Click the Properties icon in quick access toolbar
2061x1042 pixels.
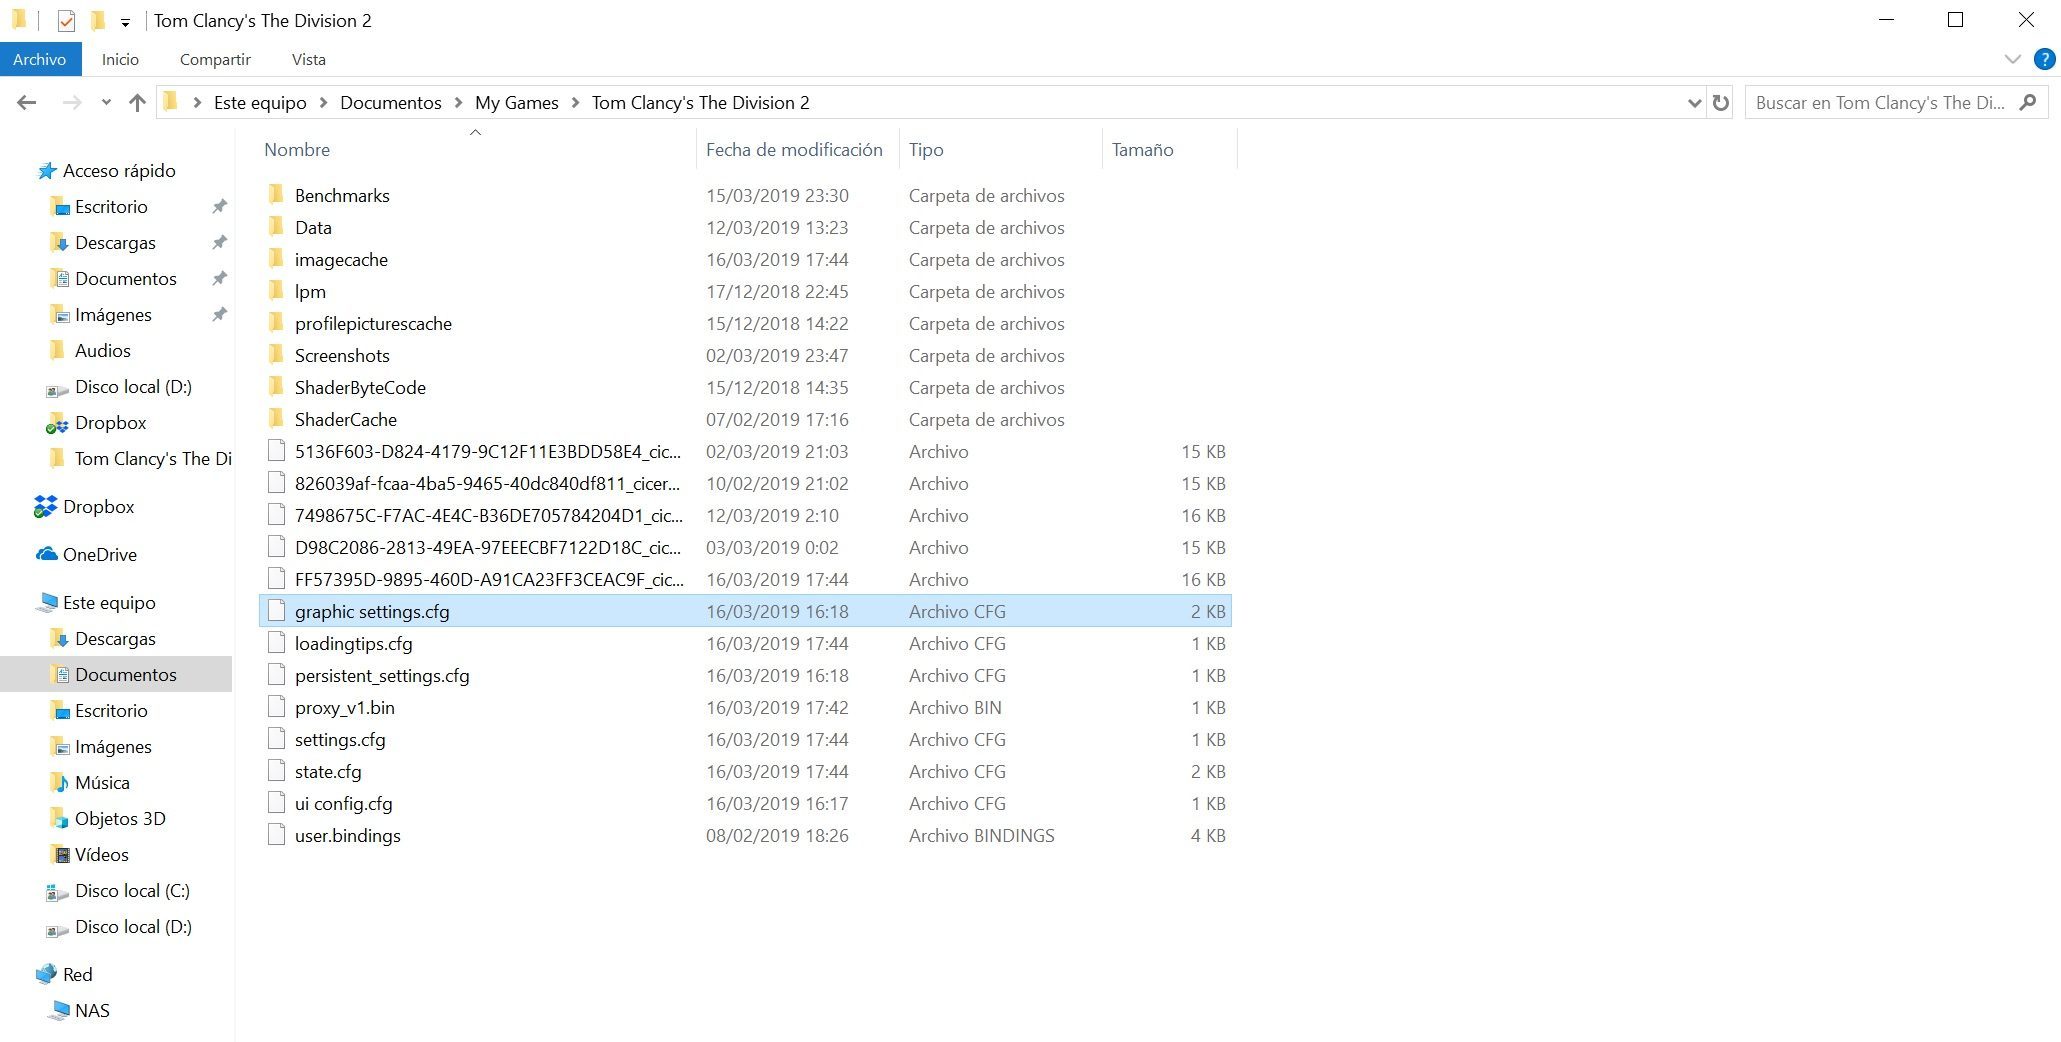click(x=66, y=21)
